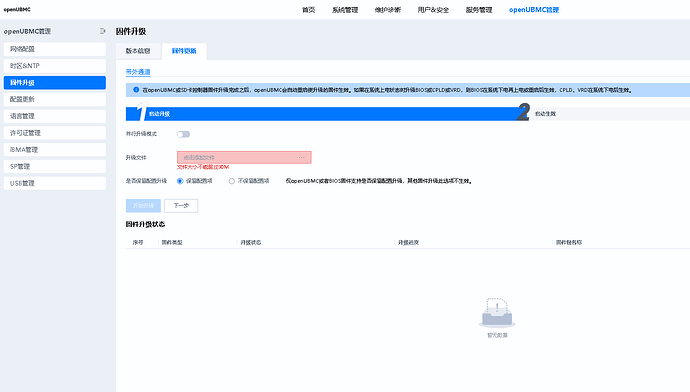
Task: Click the 固件包名称 column header
Action: click(569, 242)
